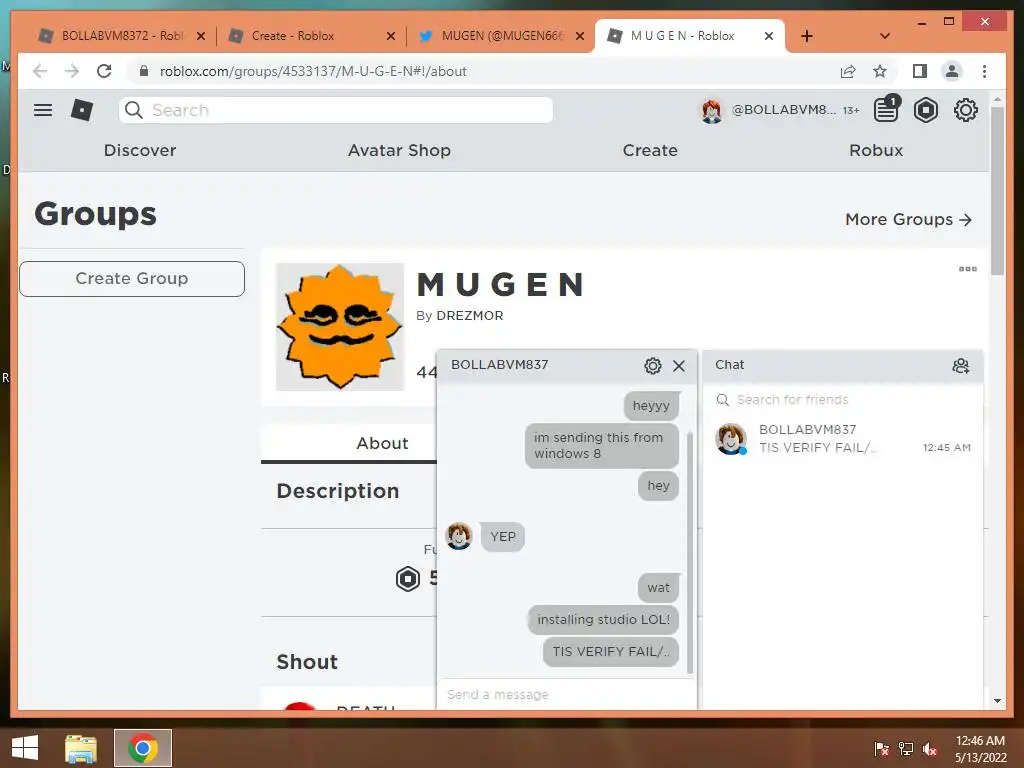Open the Robux balance icon in header

(x=925, y=110)
